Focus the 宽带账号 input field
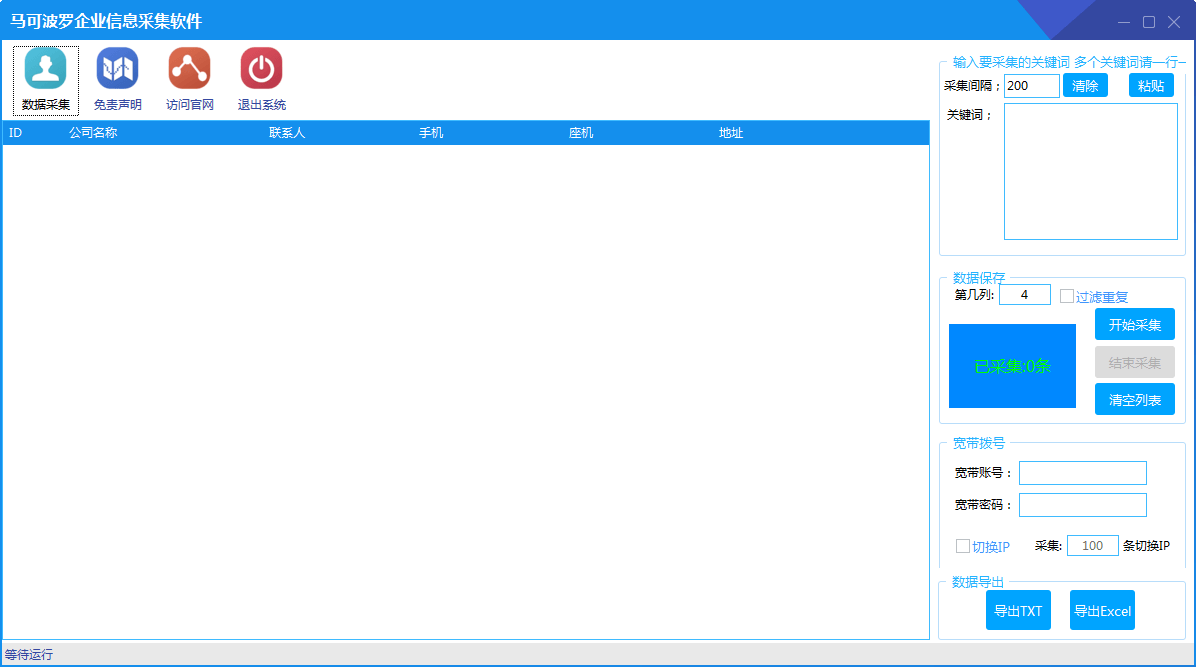1196x667 pixels. [1082, 473]
